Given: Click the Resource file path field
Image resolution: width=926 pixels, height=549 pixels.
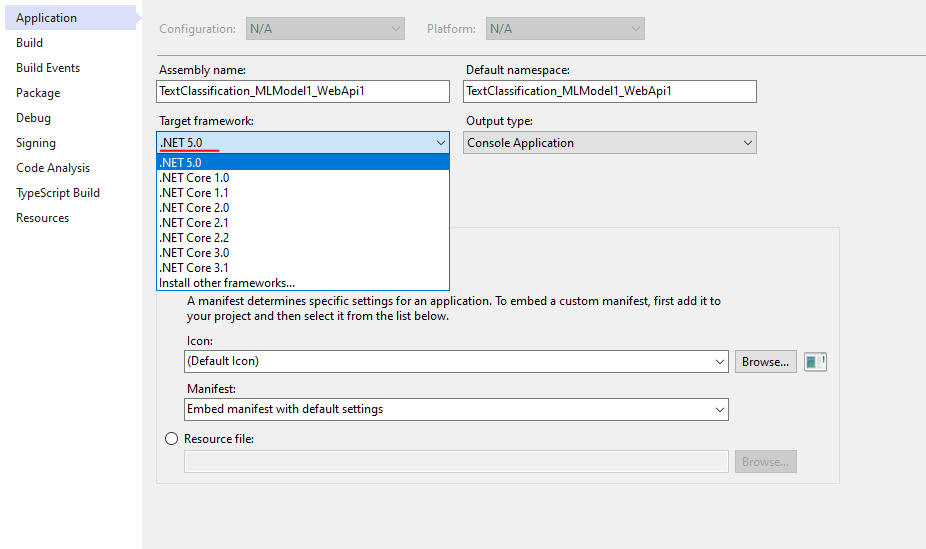Looking at the screenshot, I should (456, 462).
